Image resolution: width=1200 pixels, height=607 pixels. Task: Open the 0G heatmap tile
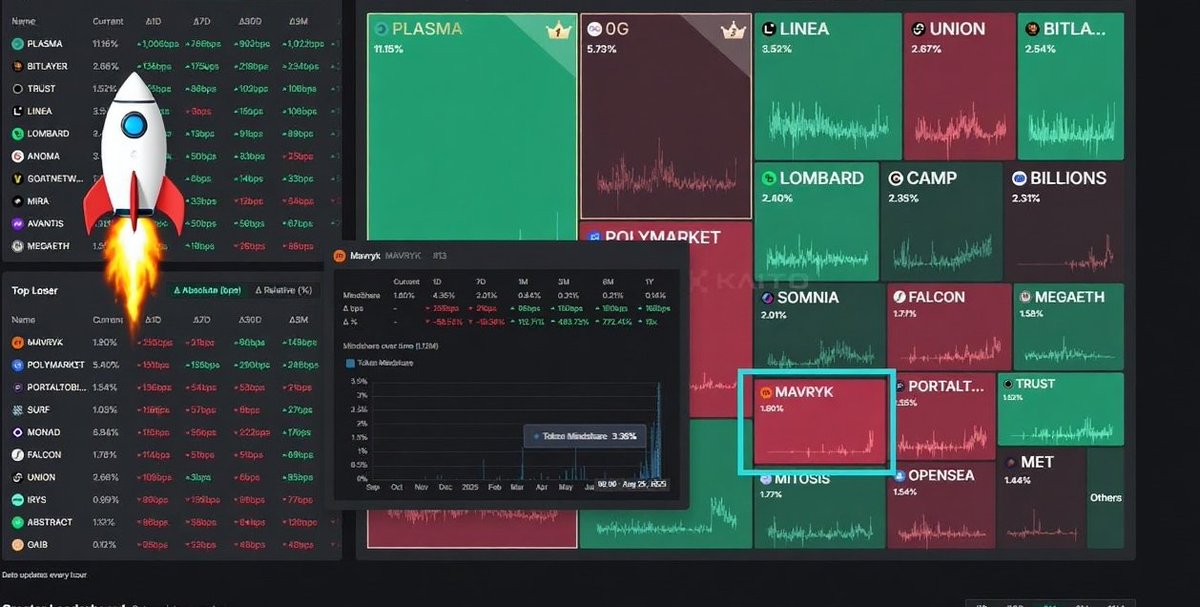[x=666, y=116]
